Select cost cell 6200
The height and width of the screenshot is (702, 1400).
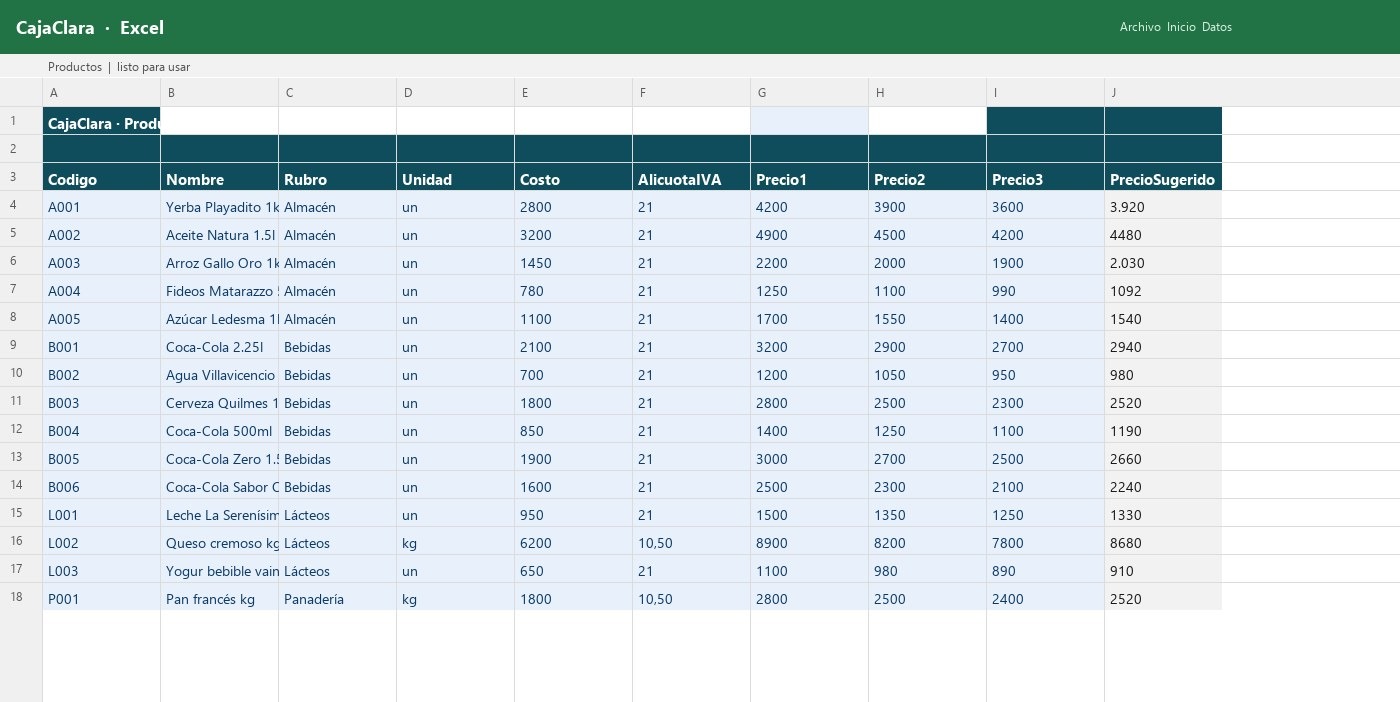pyautogui.click(x=573, y=541)
